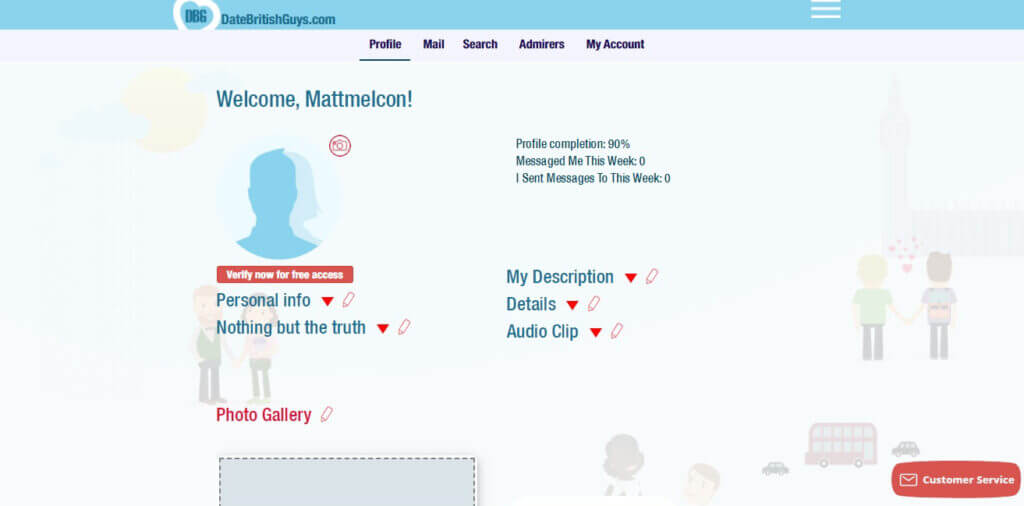This screenshot has width=1024, height=506.
Task: Click the camera icon to upload profile photo
Action: [x=340, y=146]
